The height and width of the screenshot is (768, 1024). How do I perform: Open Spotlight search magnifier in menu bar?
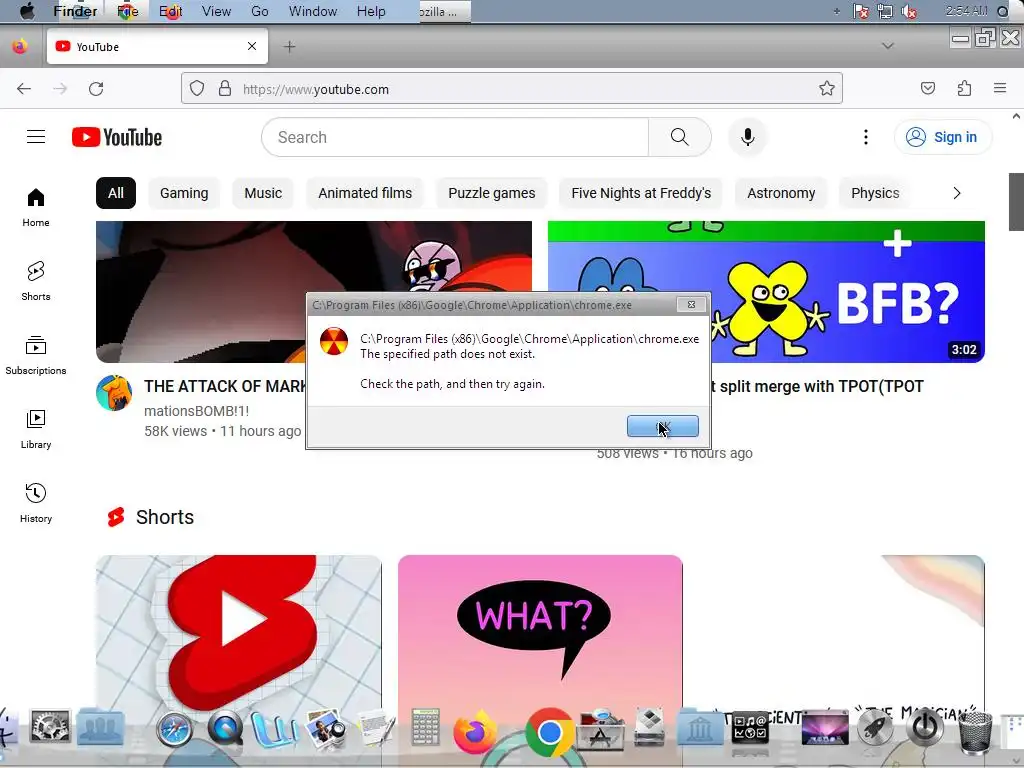(x=1003, y=11)
